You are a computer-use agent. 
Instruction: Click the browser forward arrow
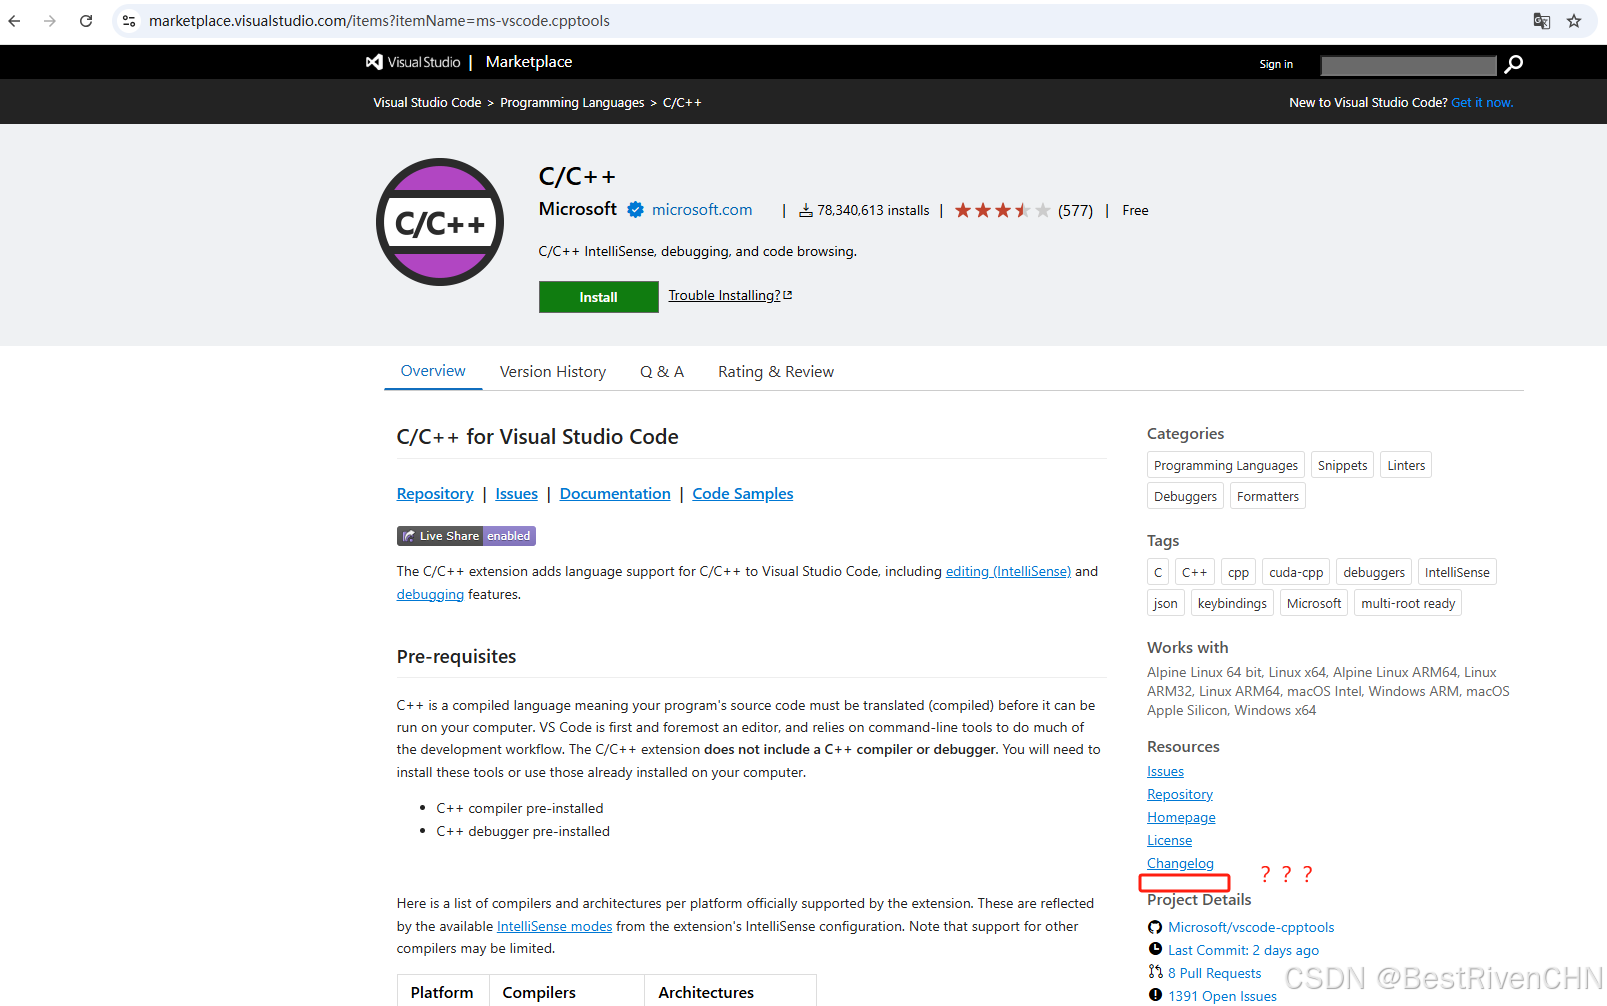point(50,21)
